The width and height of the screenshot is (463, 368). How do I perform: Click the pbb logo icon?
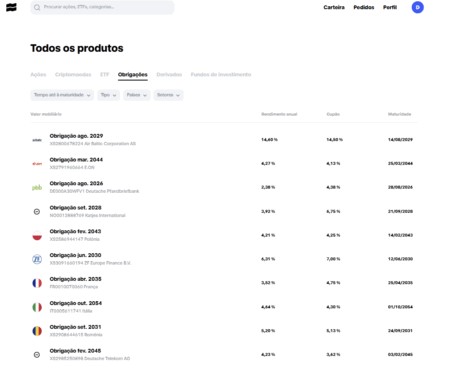[37, 188]
